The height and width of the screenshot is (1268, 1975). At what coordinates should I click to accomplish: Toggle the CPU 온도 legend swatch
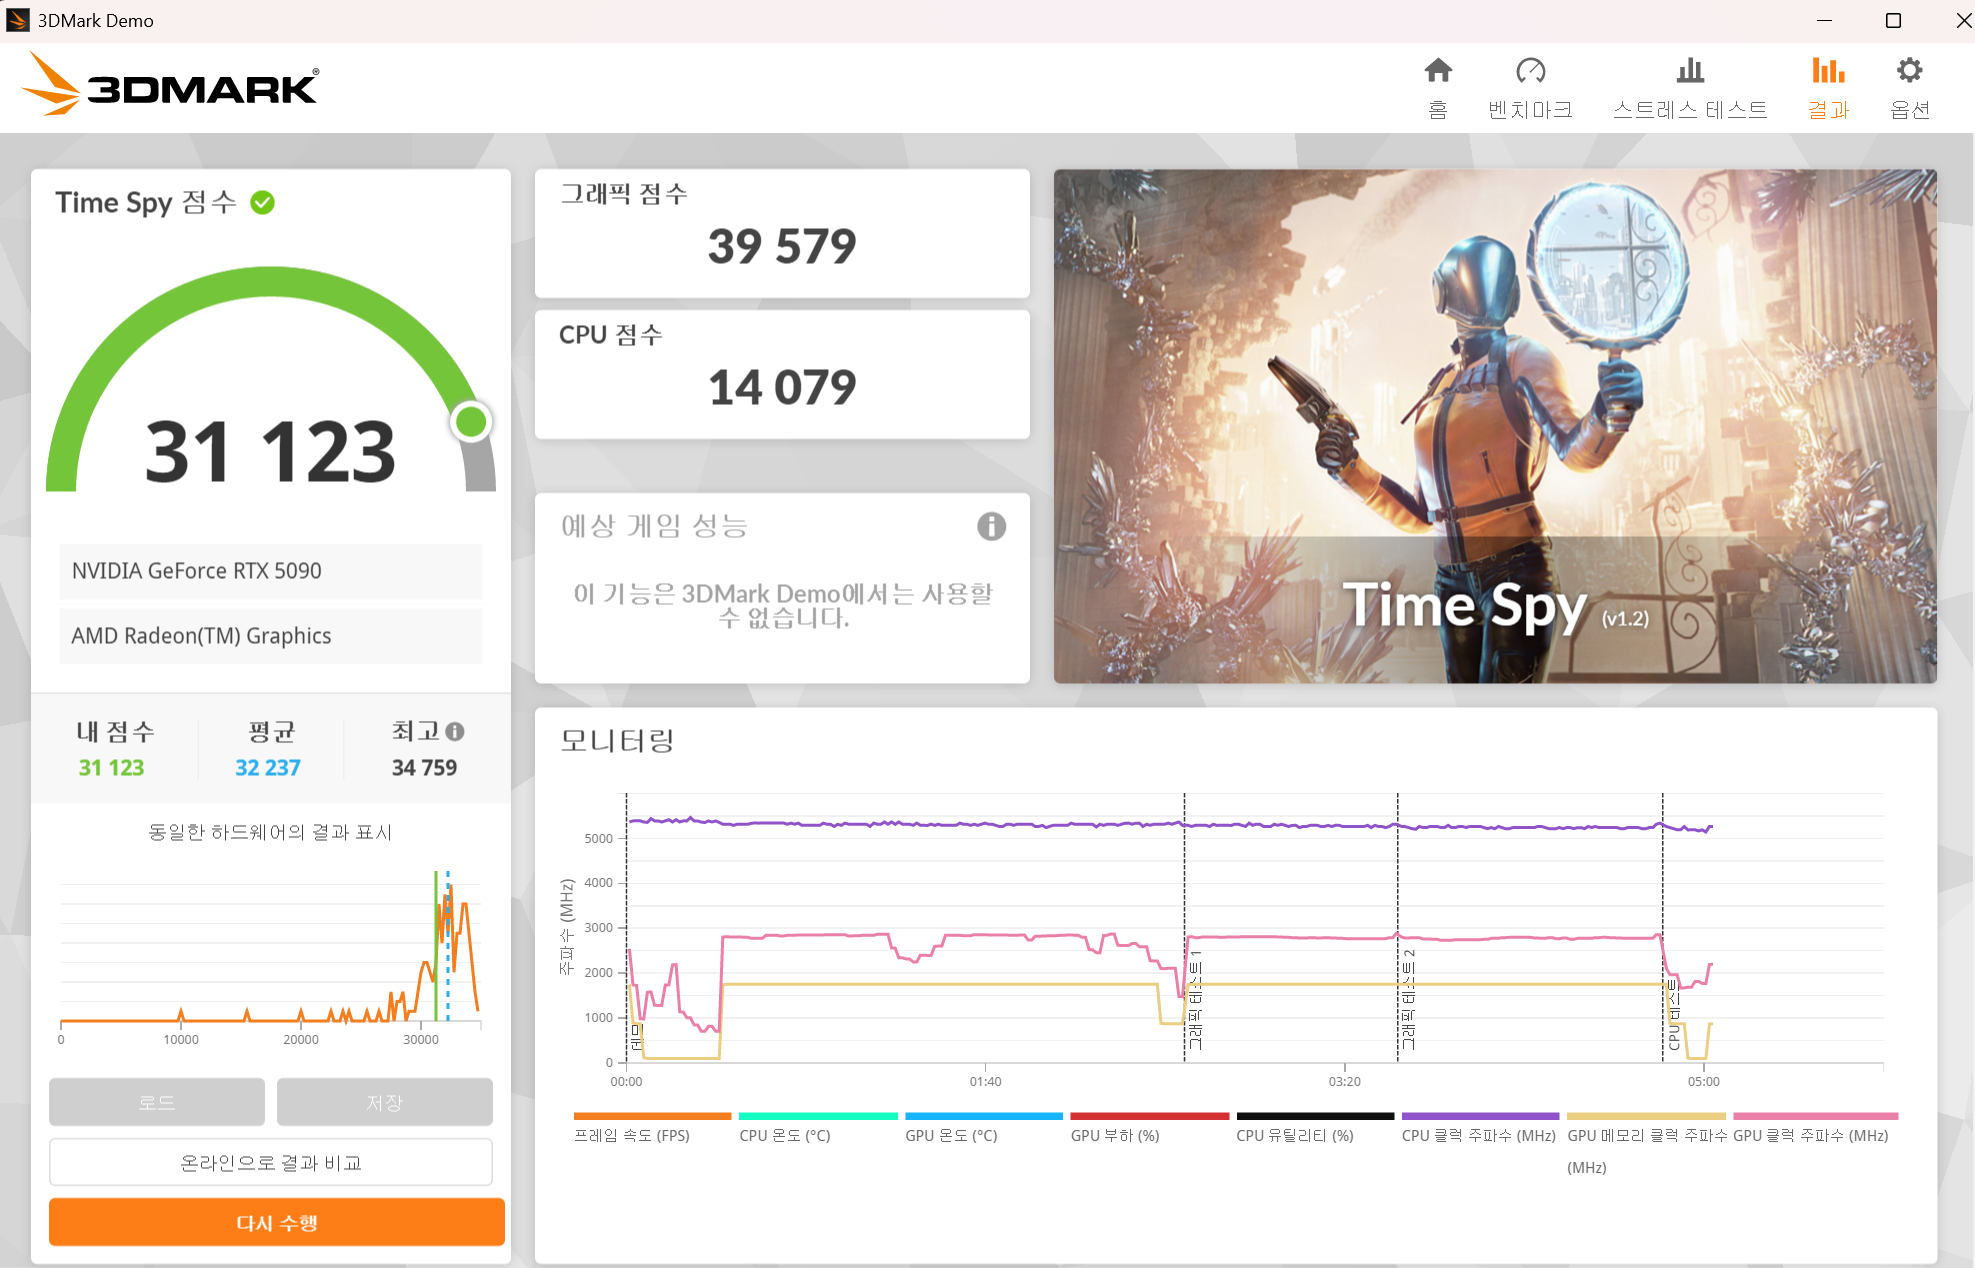pyautogui.click(x=818, y=1116)
